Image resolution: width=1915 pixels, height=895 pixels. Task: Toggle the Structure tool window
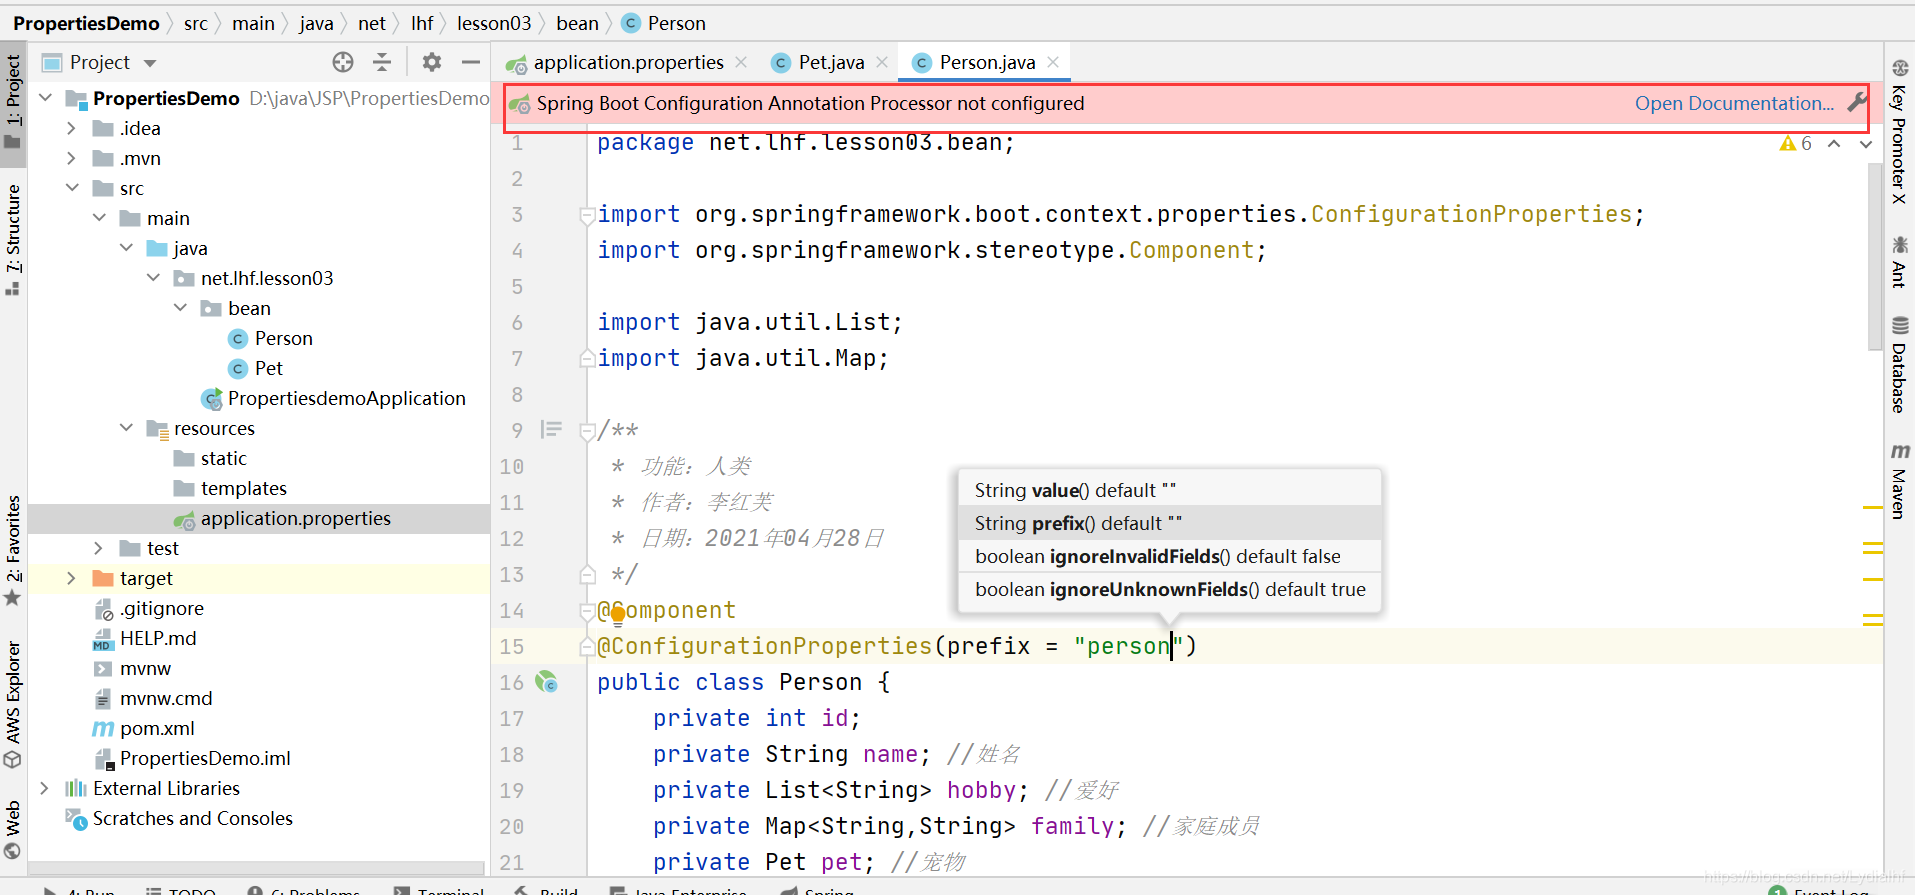[x=13, y=238]
